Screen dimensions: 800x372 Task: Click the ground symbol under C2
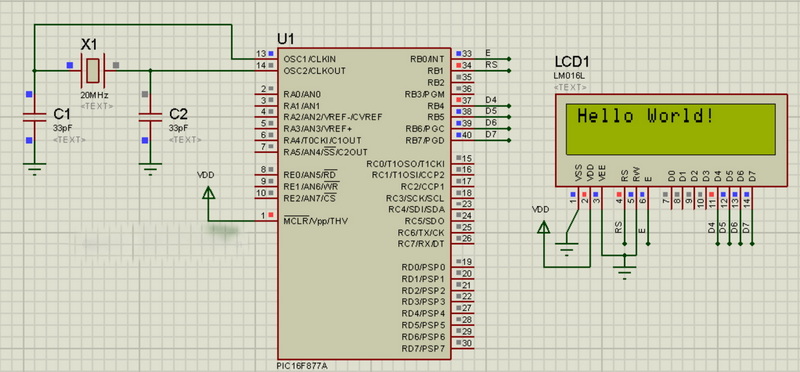click(x=150, y=169)
